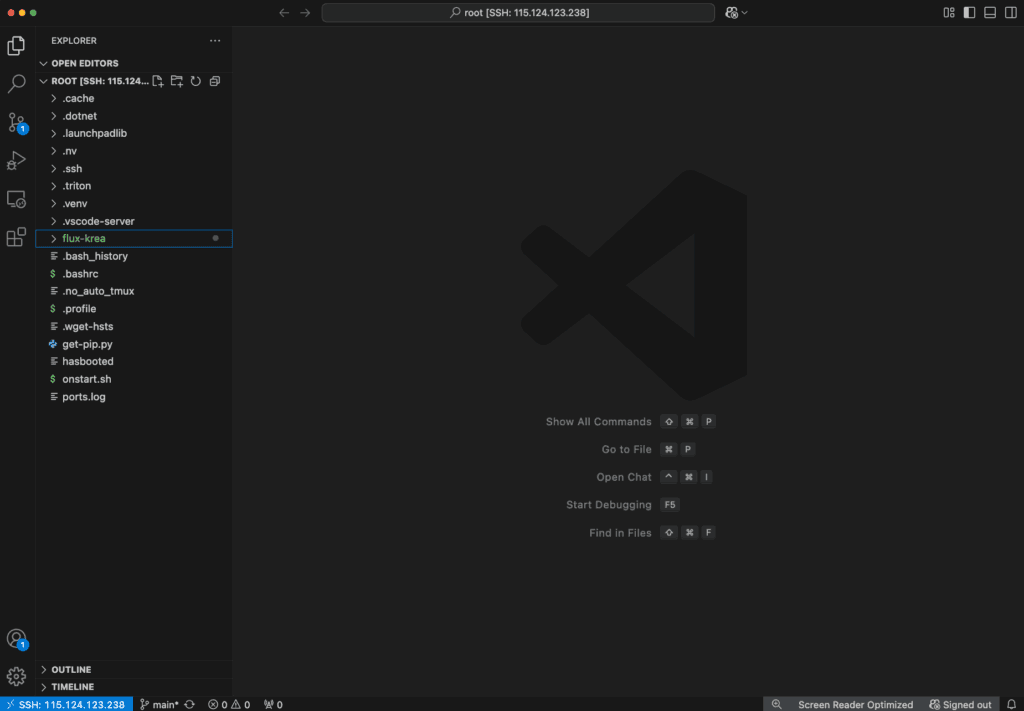The image size is (1024, 711).
Task: Click the New File icon in Explorer header
Action: (158, 81)
